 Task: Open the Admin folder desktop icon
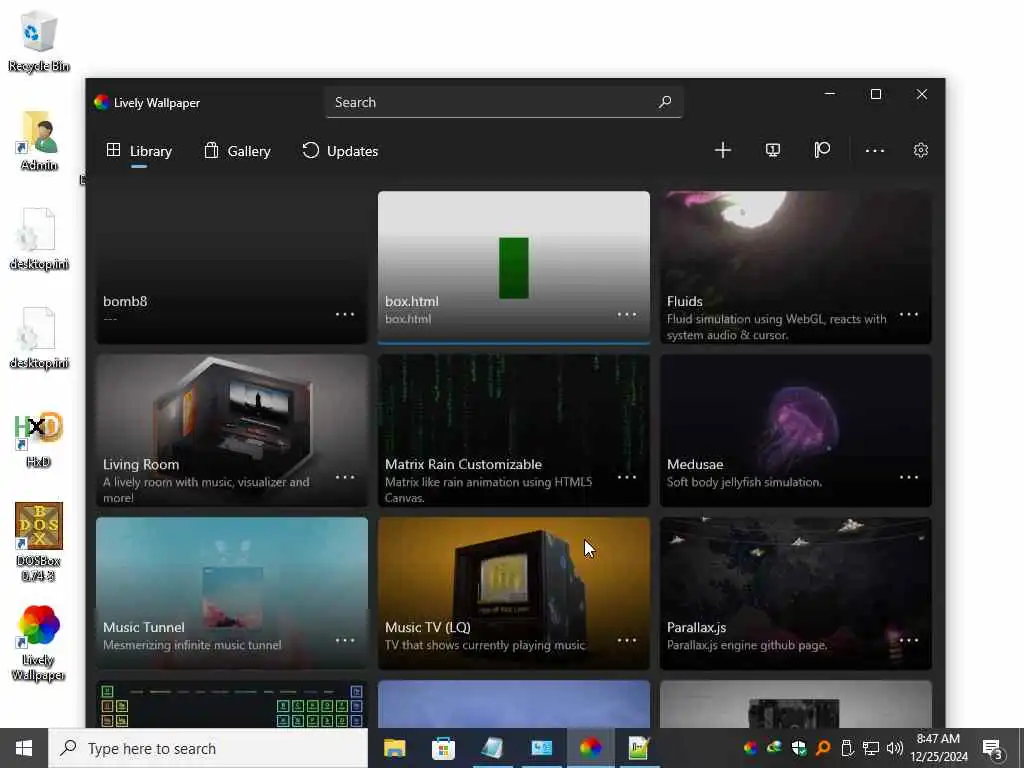pos(39,141)
